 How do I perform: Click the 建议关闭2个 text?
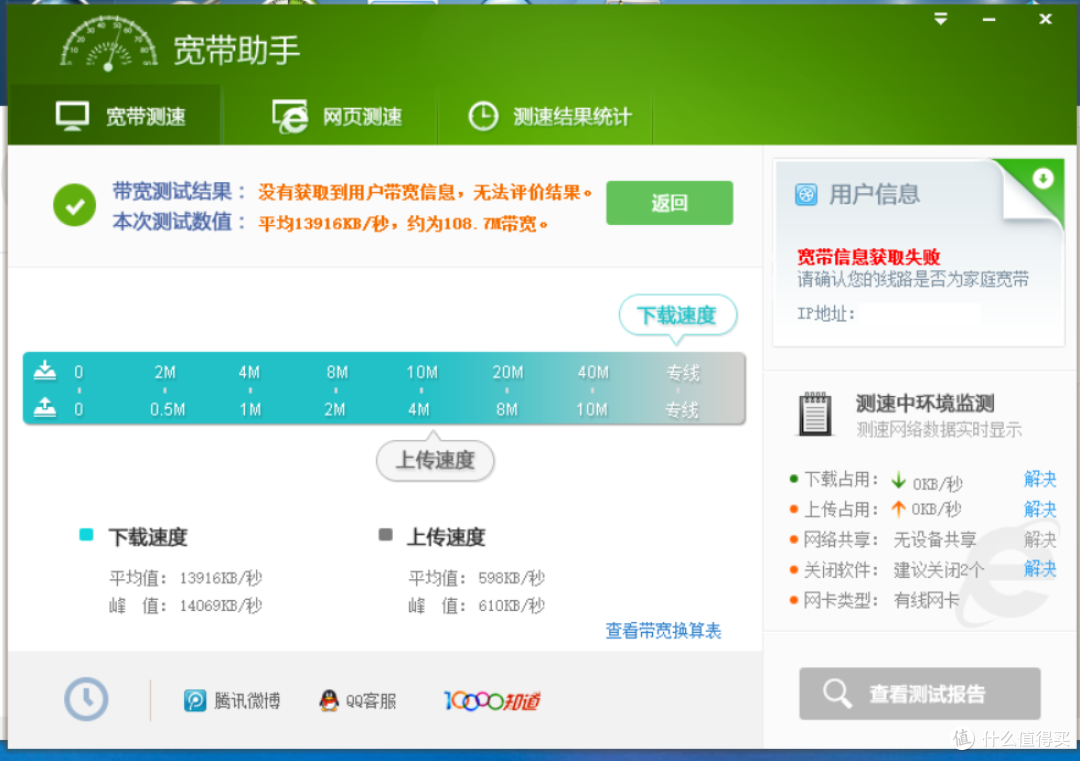[x=939, y=570]
